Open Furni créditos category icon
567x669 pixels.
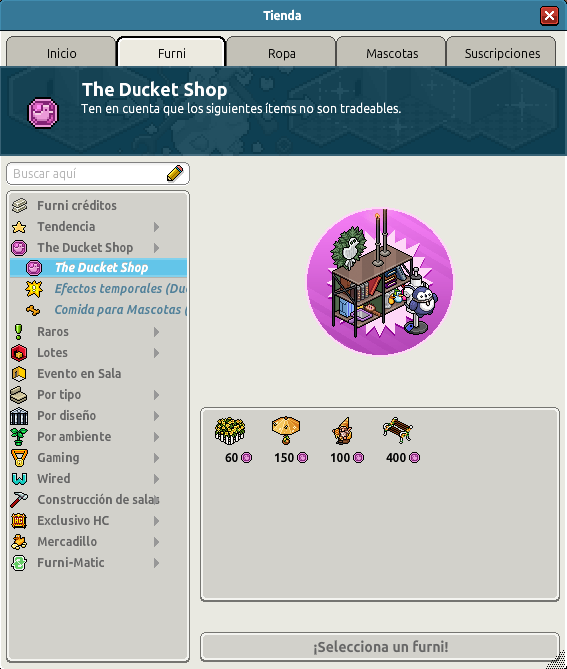coord(19,206)
